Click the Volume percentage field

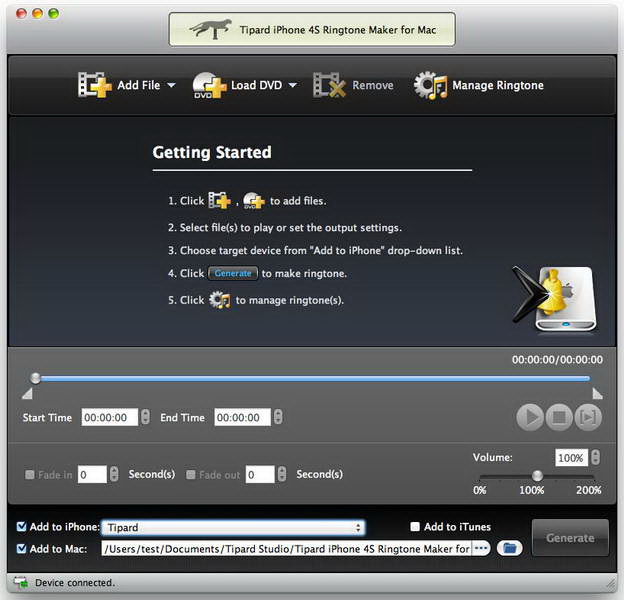pos(571,458)
